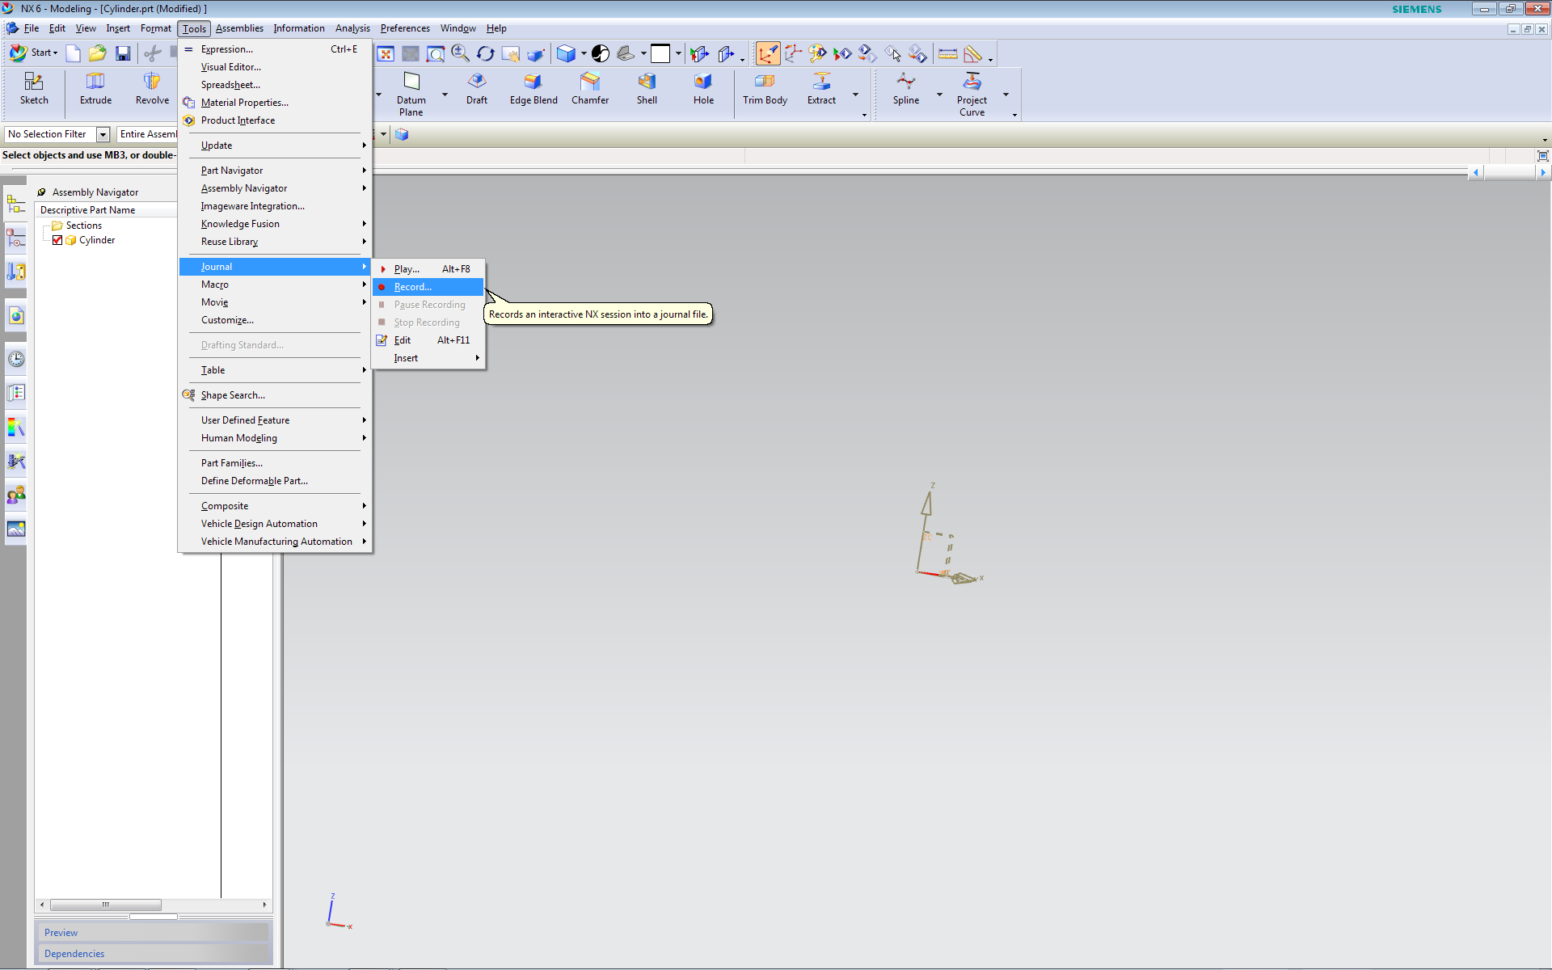The image size is (1552, 970).
Task: Activate the Zoom magnifier tool
Action: [x=460, y=54]
